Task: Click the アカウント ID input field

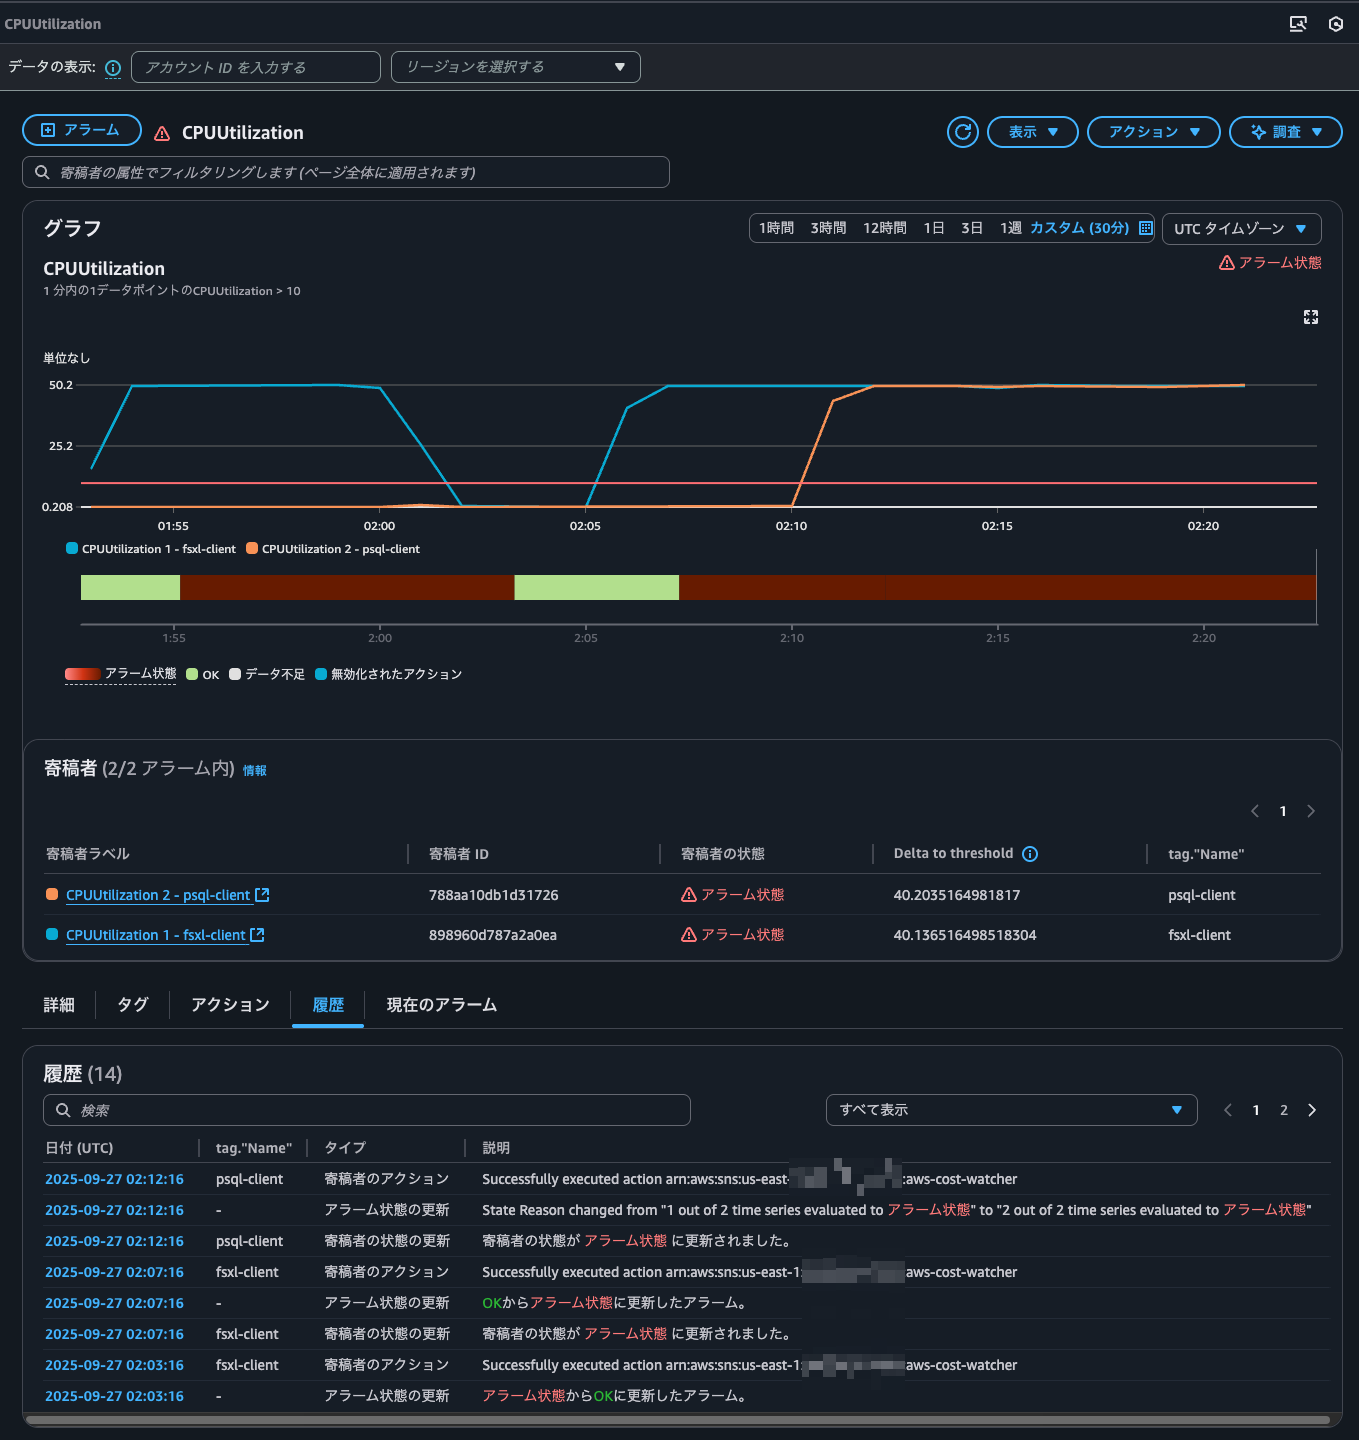Action: [x=256, y=67]
